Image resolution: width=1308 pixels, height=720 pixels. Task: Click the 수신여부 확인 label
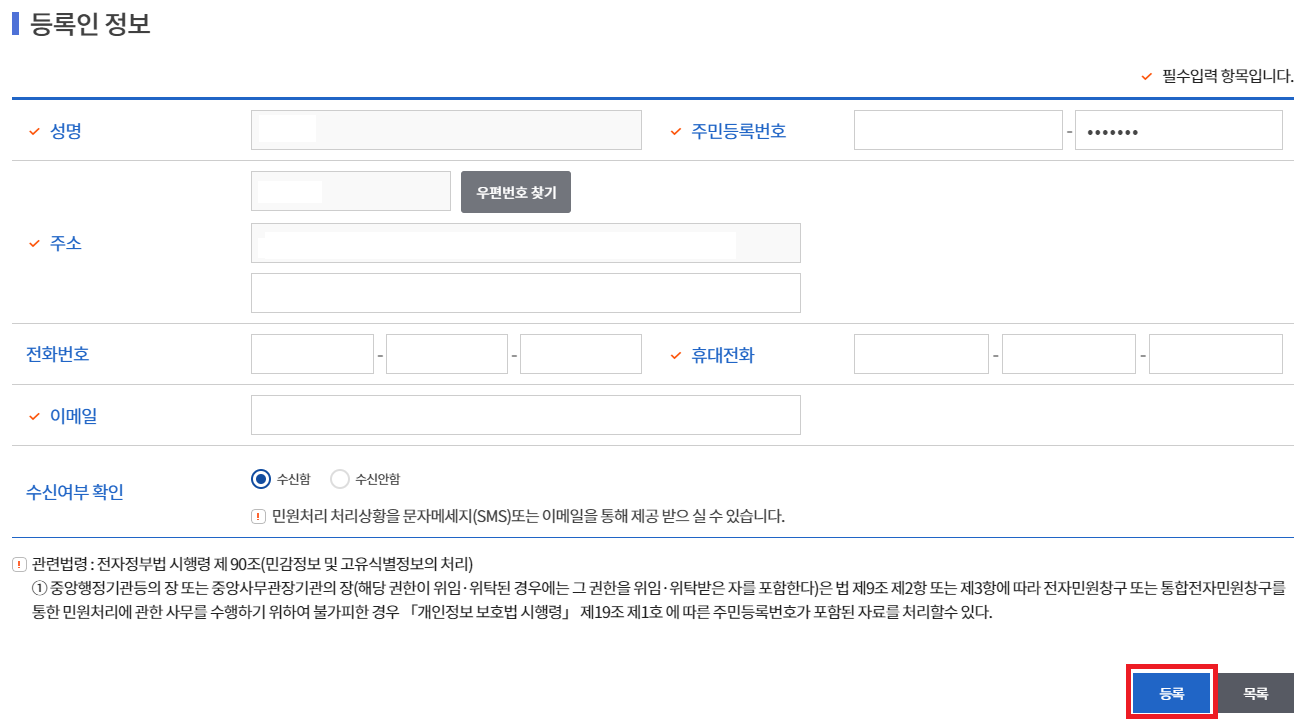click(x=75, y=493)
